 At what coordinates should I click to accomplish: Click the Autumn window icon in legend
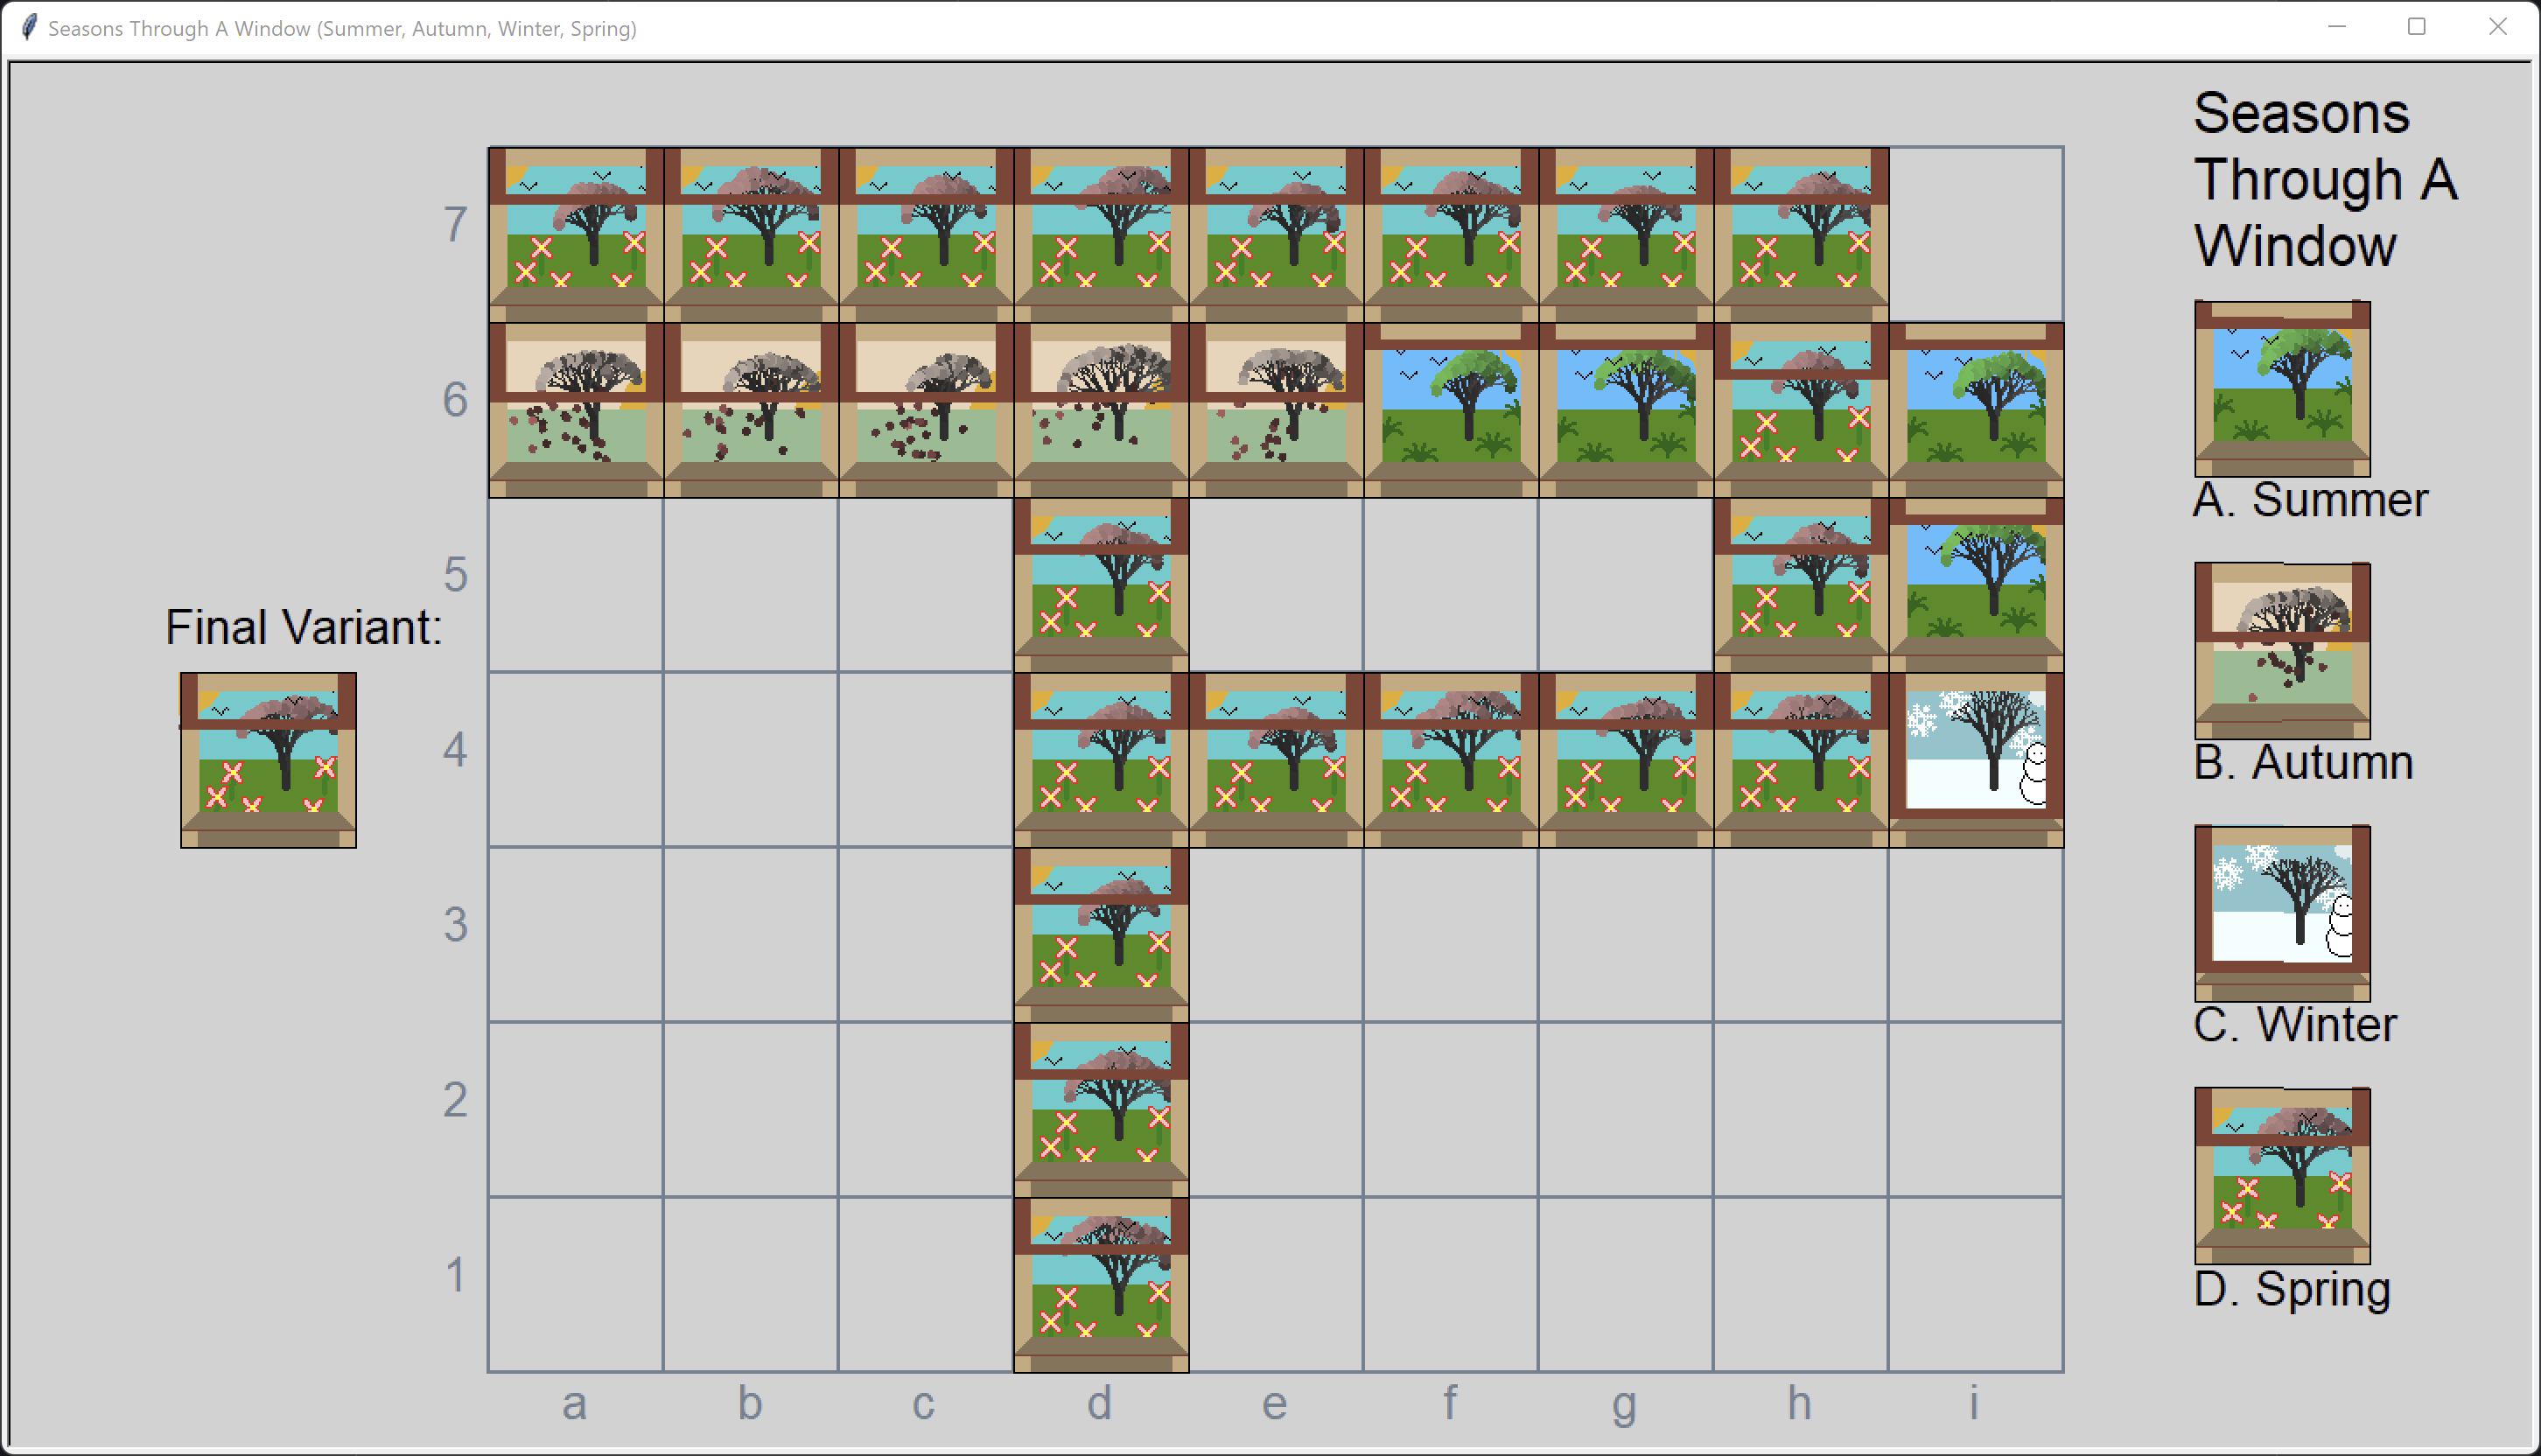coord(2281,650)
